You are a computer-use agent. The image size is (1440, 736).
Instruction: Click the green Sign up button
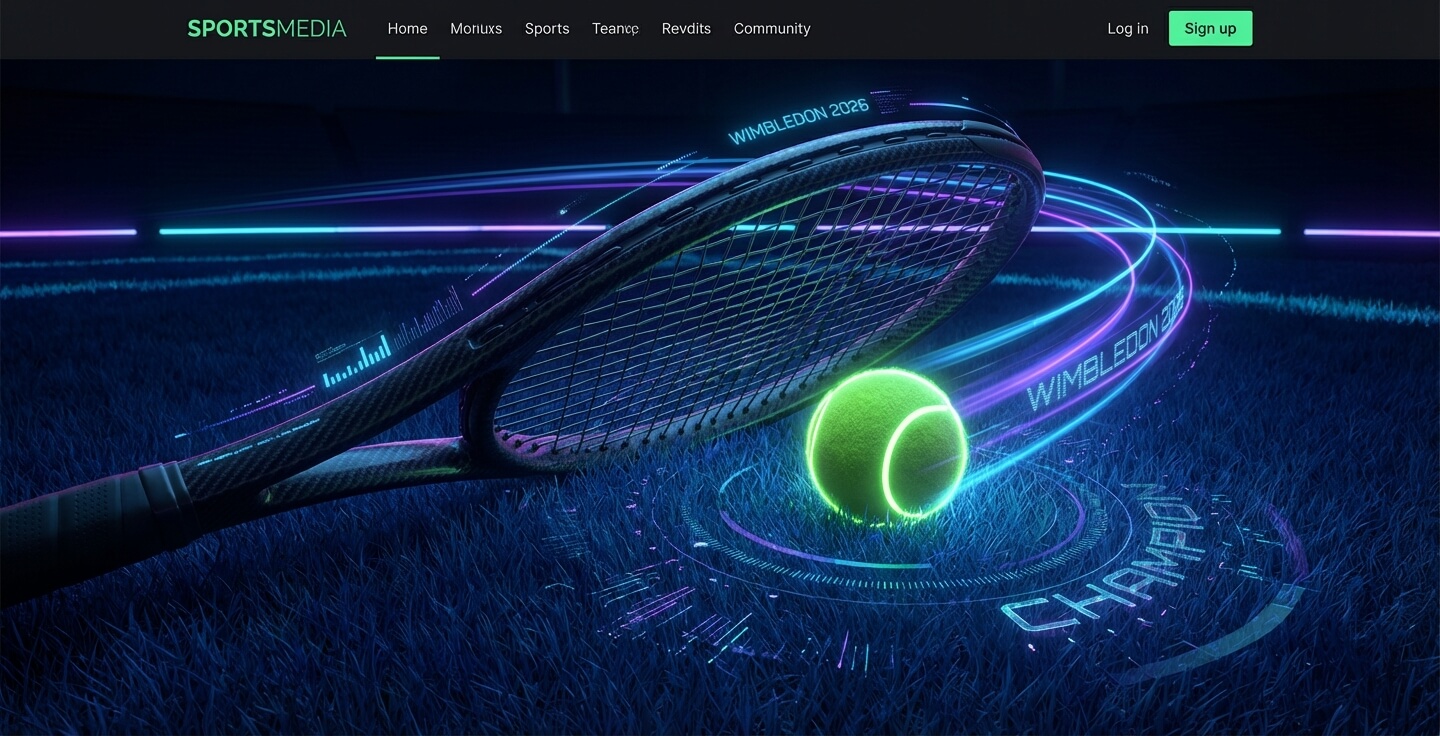[1210, 28]
